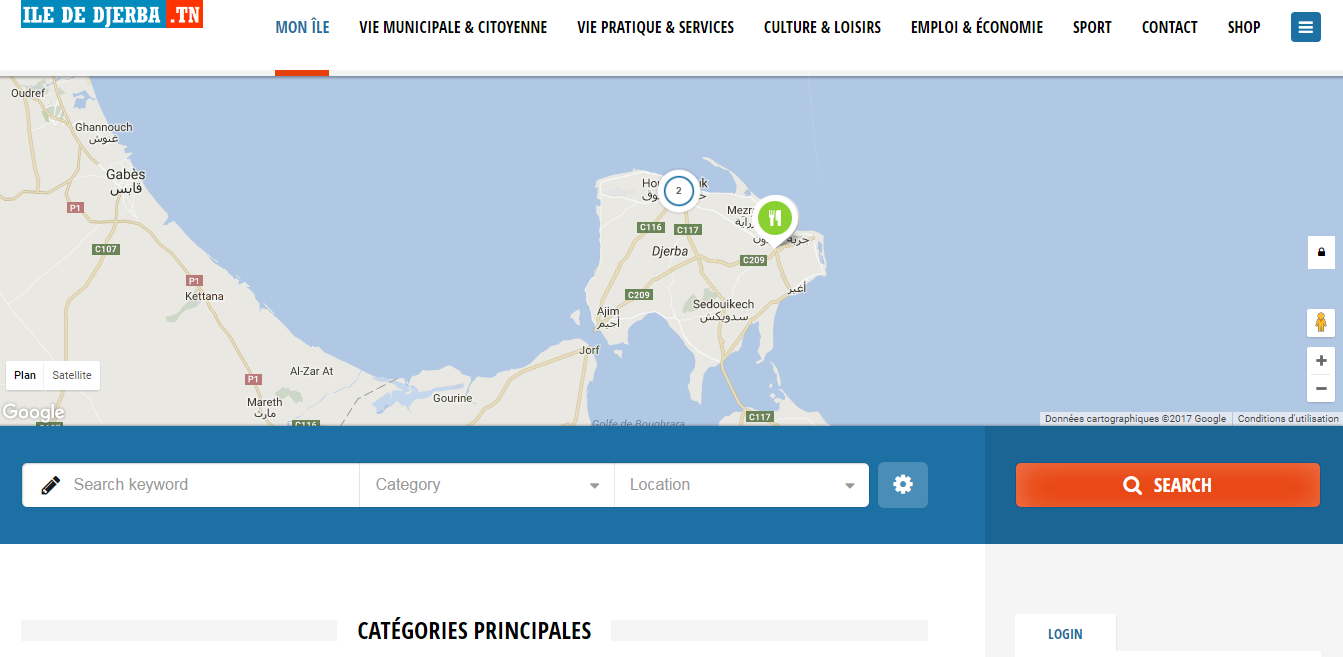This screenshot has width=1343, height=657.
Task: Open the MON ÎLE menu
Action: tap(302, 28)
